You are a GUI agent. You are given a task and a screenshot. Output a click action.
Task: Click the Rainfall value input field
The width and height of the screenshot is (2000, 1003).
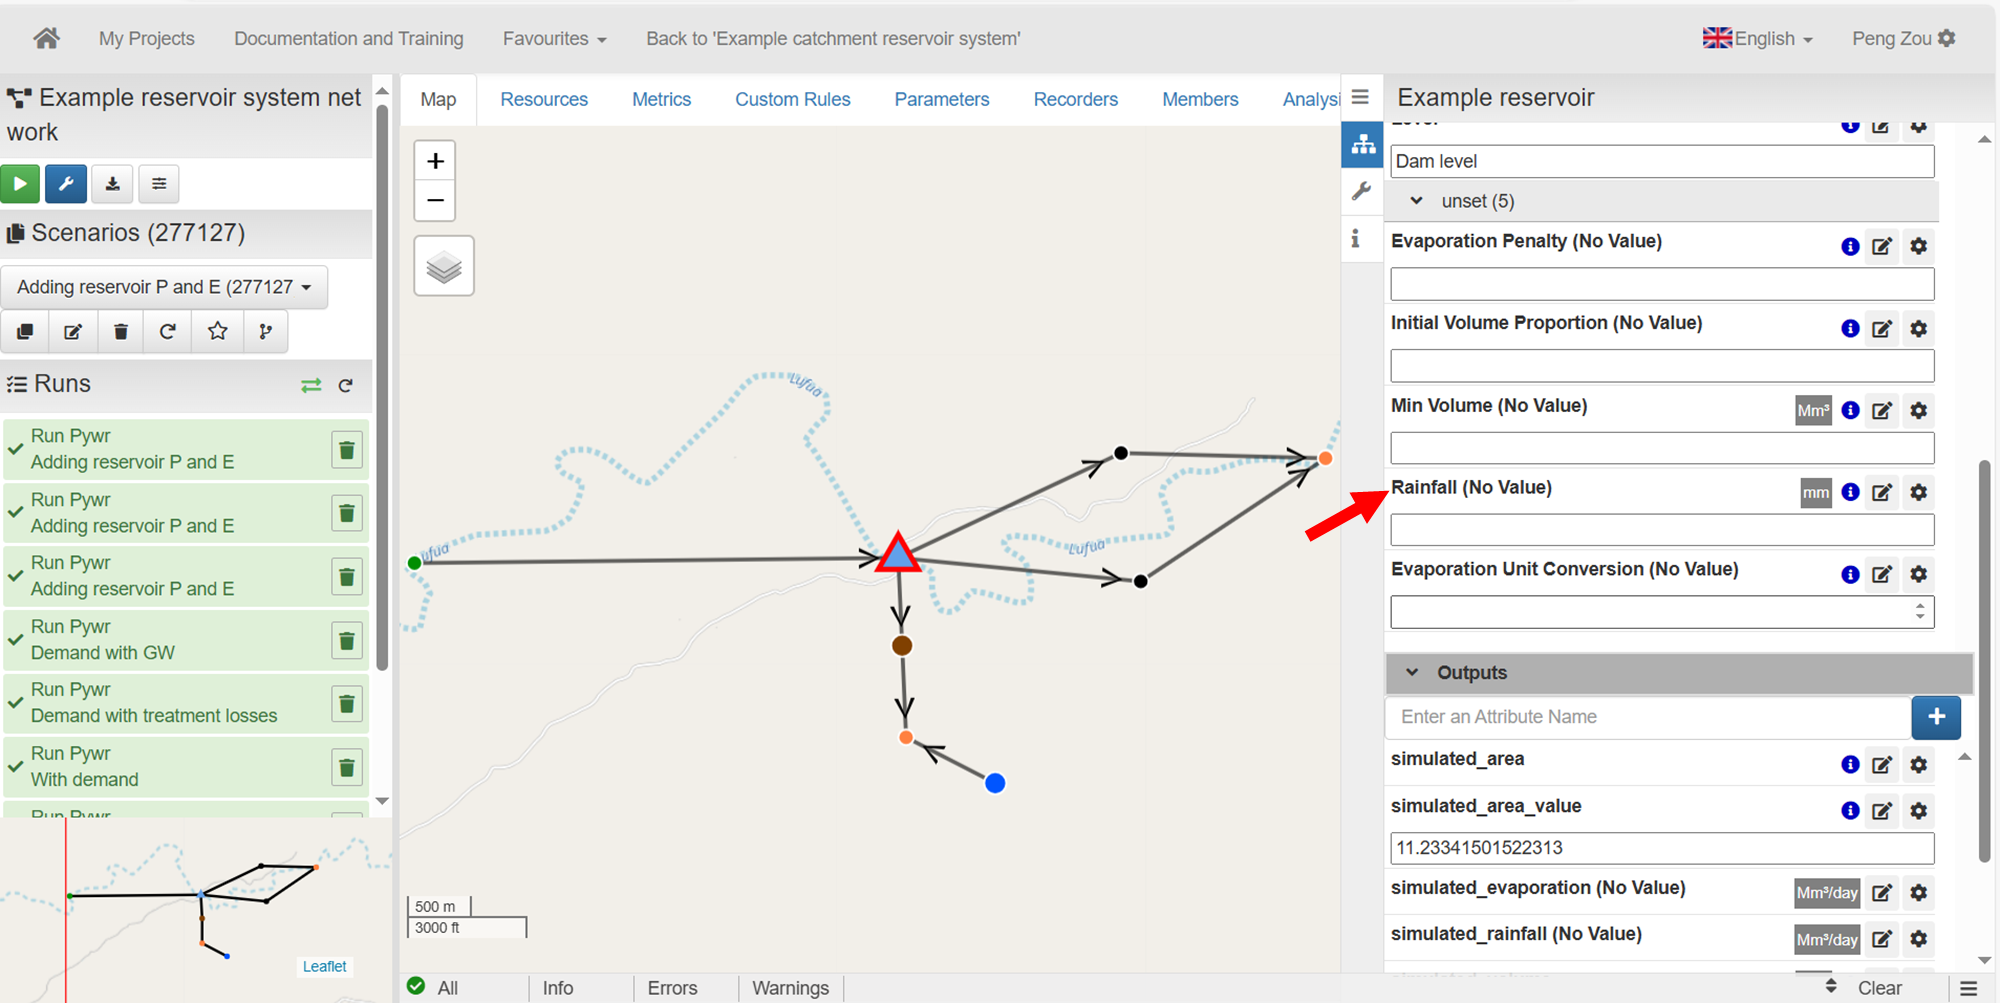(1661, 530)
